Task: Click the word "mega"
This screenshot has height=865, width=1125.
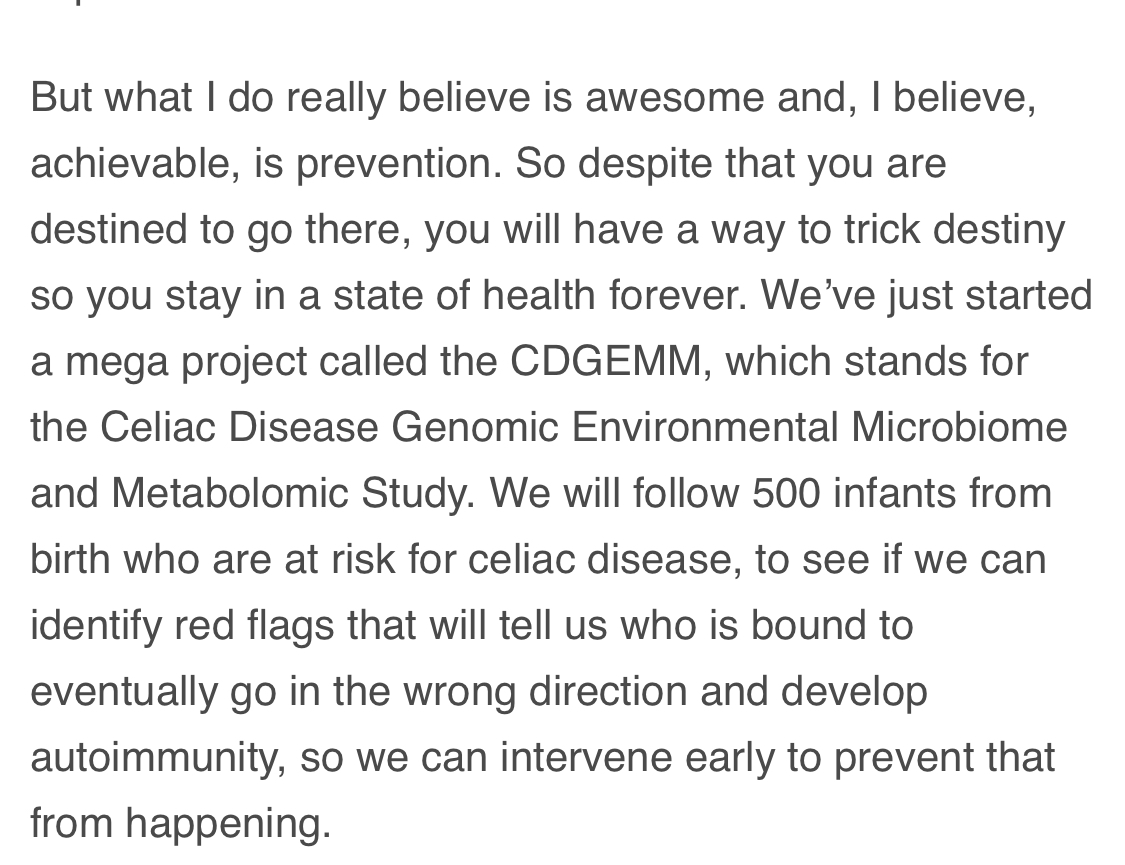Action: click(117, 362)
